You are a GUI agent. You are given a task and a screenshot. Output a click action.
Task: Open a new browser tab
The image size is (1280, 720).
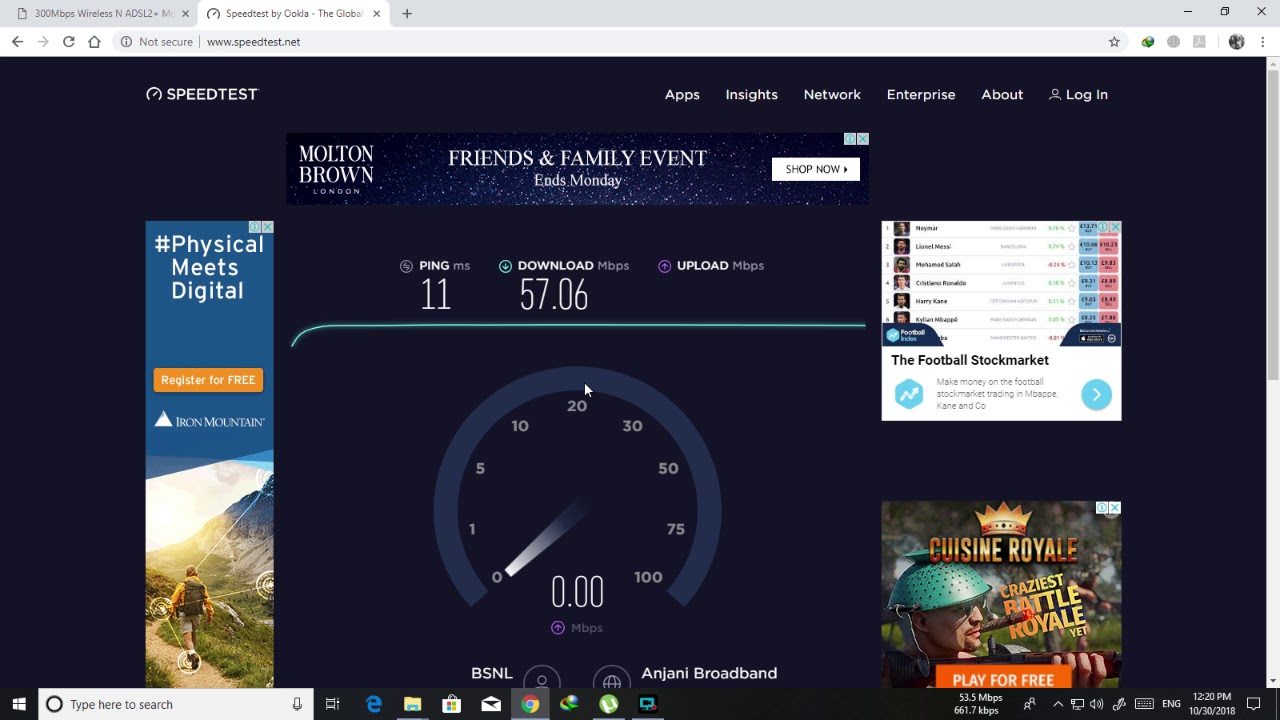[407, 14]
